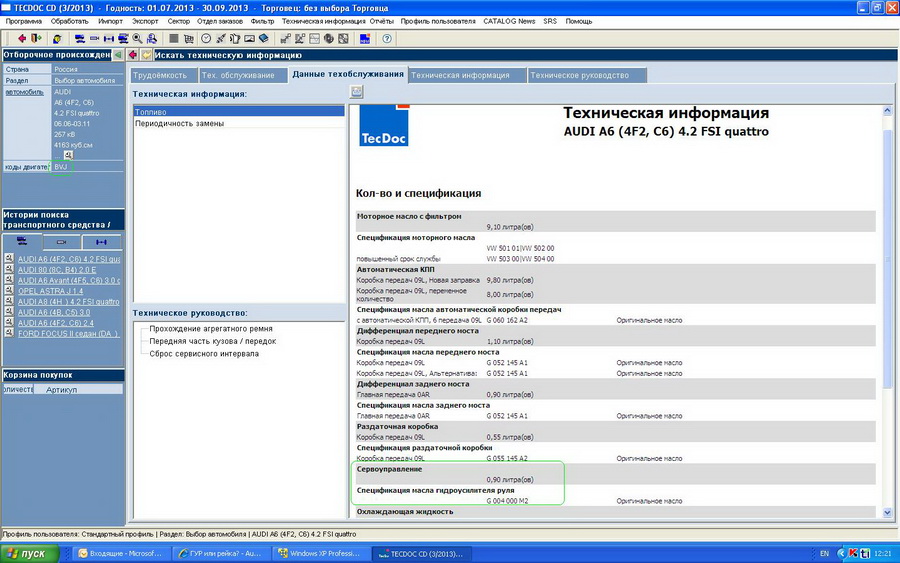This screenshot has height=563, width=900.
Task: Select Топливо in technical information list
Action: (x=239, y=112)
